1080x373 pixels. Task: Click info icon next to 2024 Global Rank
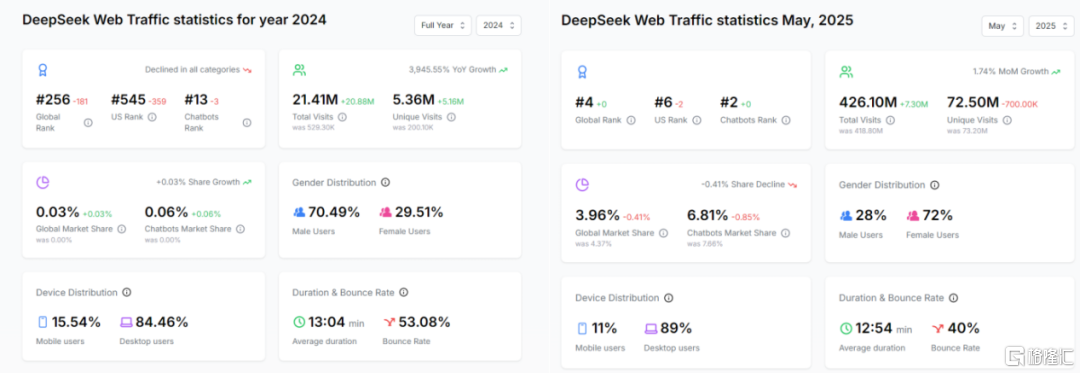88,122
